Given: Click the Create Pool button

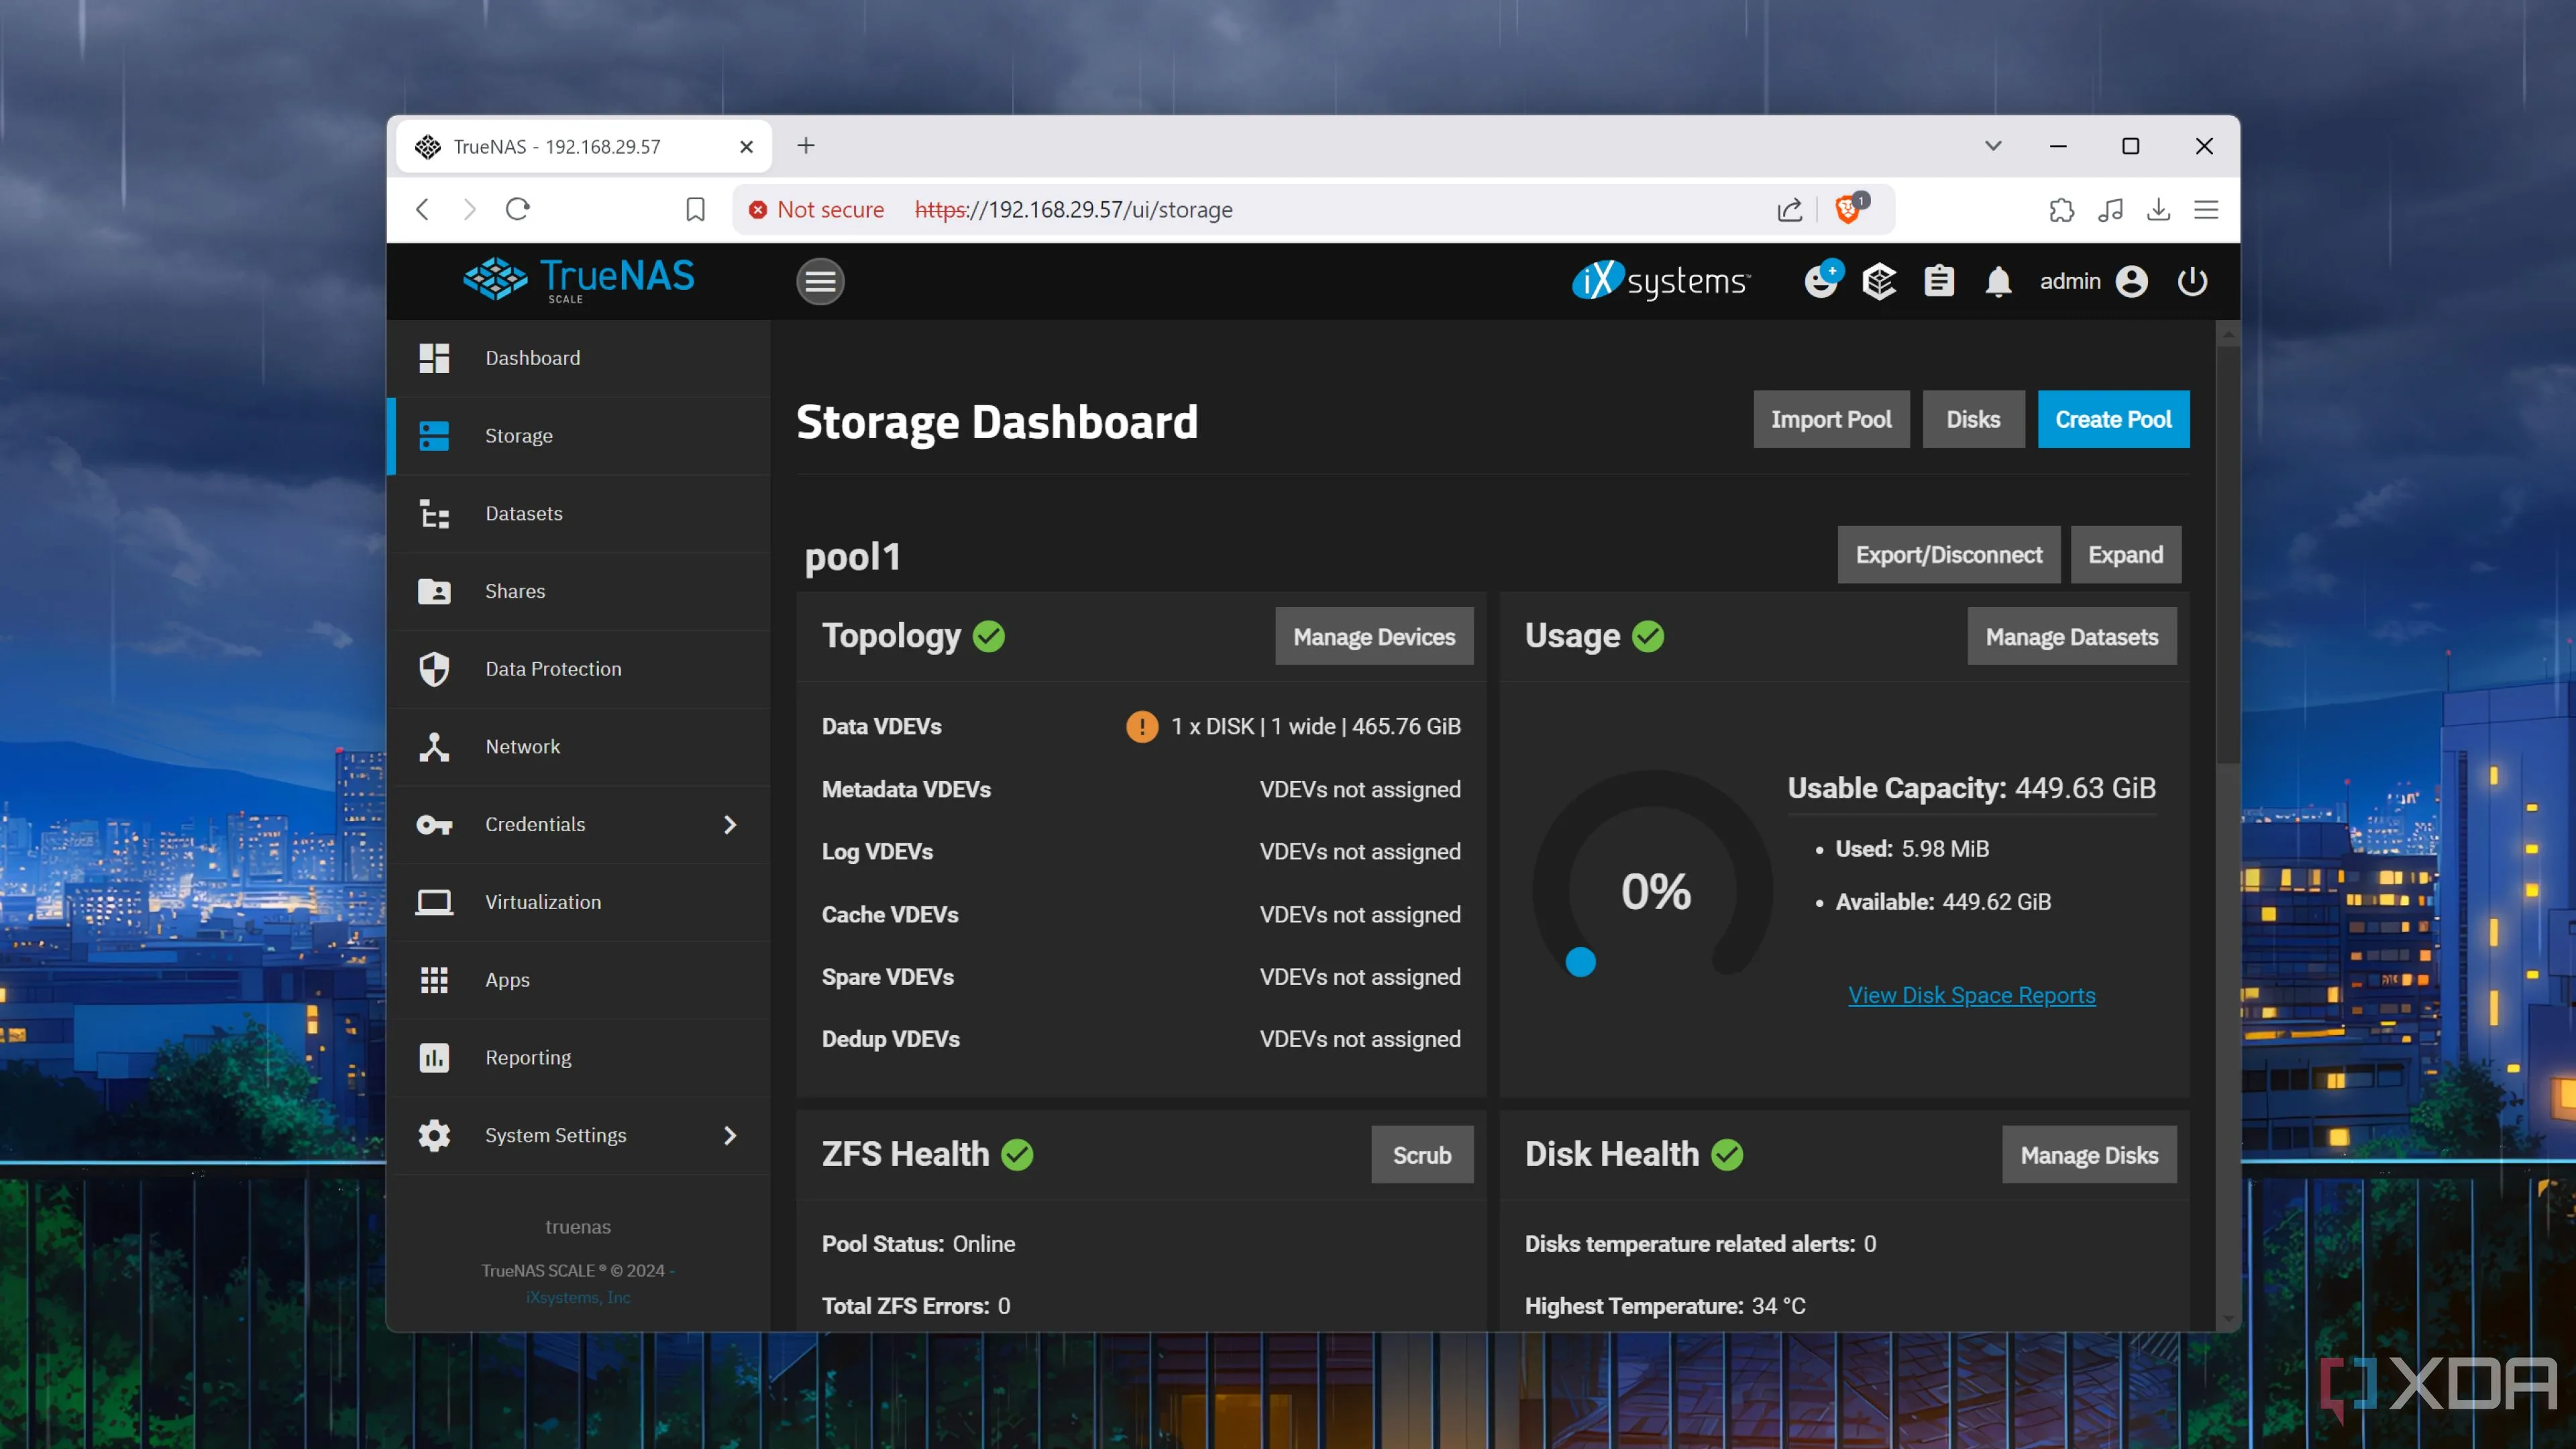Looking at the screenshot, I should click(2113, 419).
